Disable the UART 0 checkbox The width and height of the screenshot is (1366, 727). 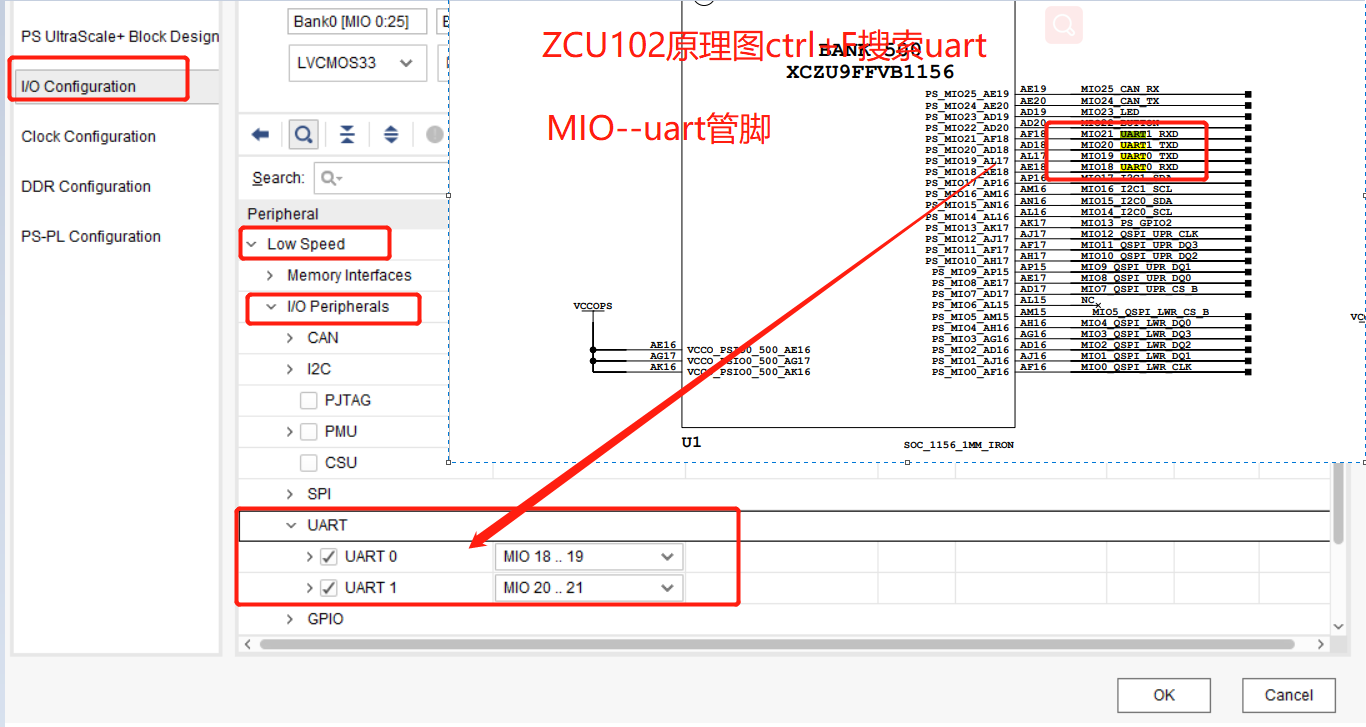(327, 556)
